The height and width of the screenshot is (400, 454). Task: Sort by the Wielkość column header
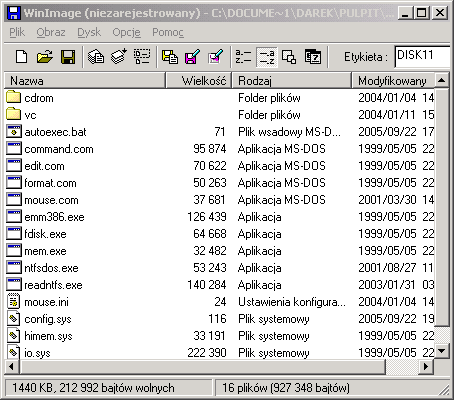pyautogui.click(x=199, y=81)
